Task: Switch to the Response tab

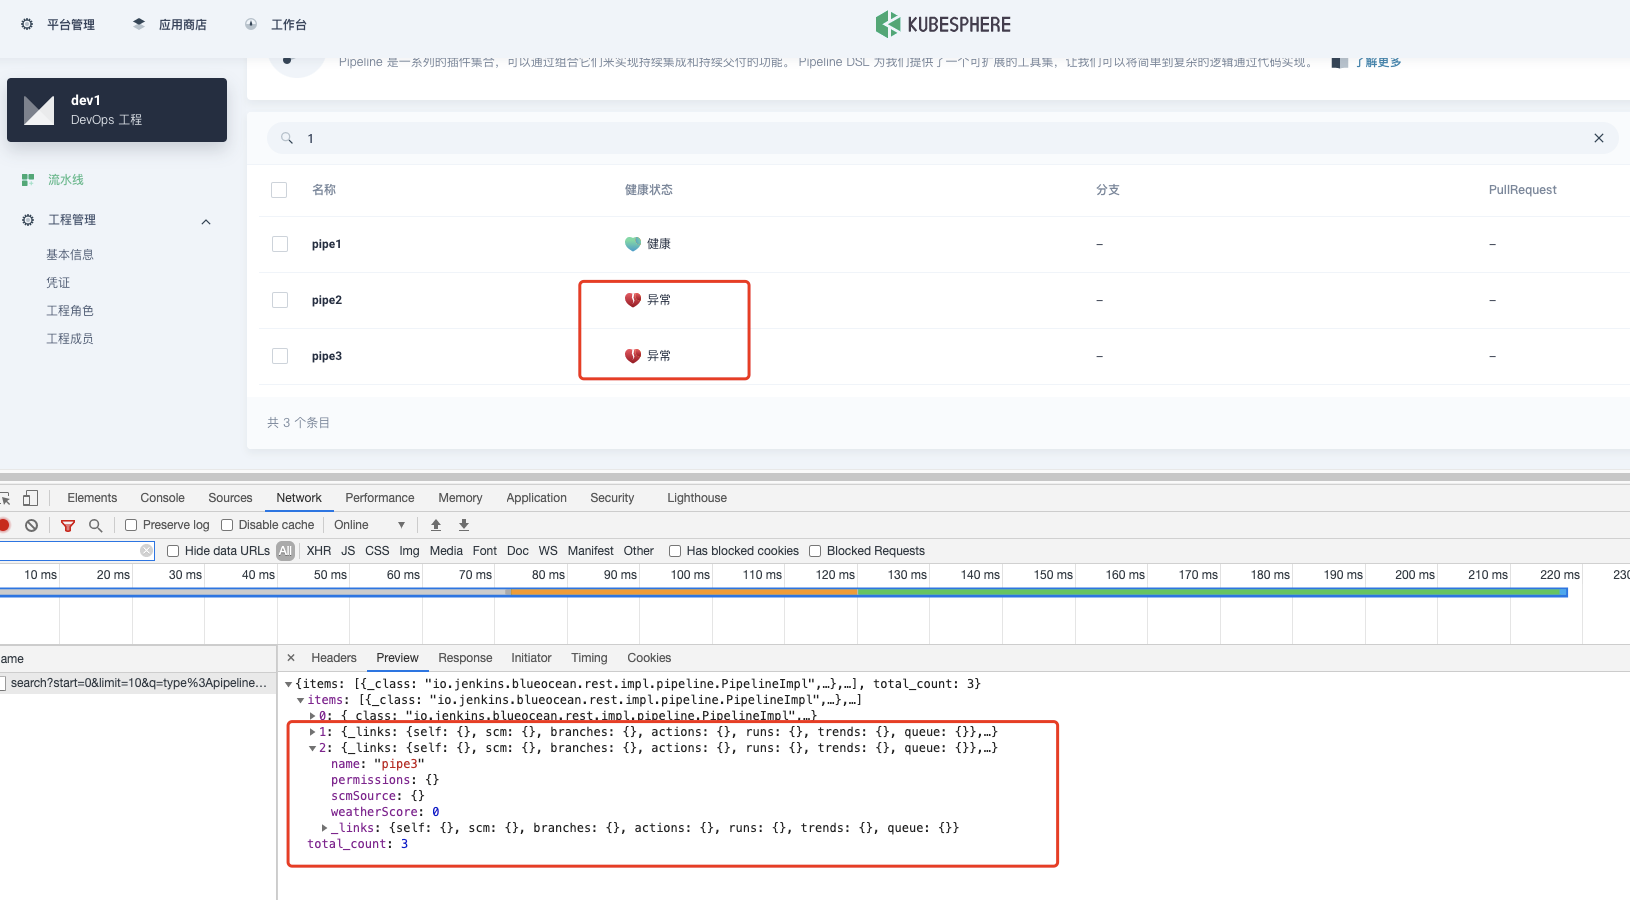Action: [465, 657]
